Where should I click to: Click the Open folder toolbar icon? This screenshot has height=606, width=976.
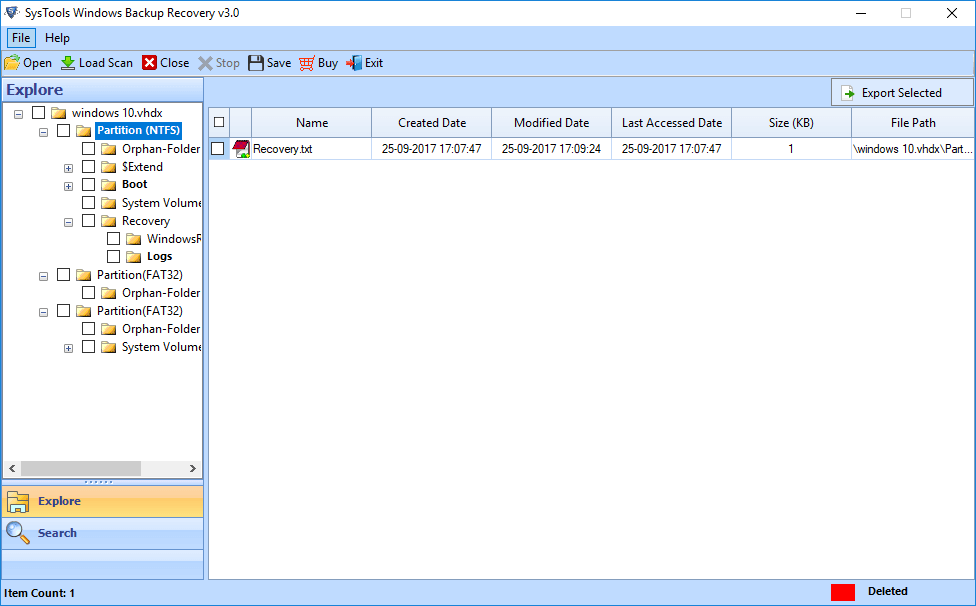(12, 63)
